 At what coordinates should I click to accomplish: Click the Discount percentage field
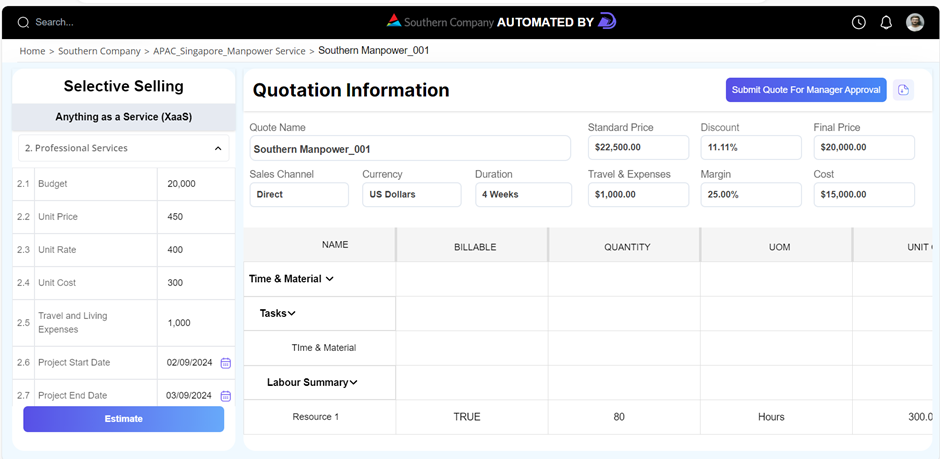click(x=750, y=147)
